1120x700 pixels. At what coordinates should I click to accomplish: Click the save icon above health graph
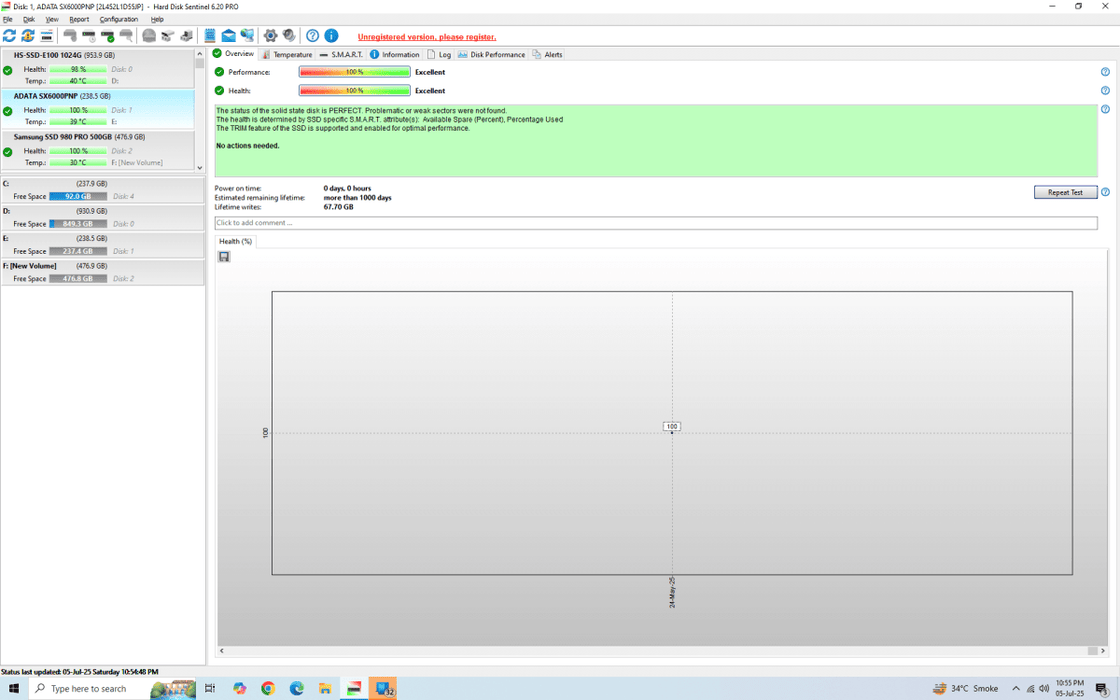coord(224,257)
